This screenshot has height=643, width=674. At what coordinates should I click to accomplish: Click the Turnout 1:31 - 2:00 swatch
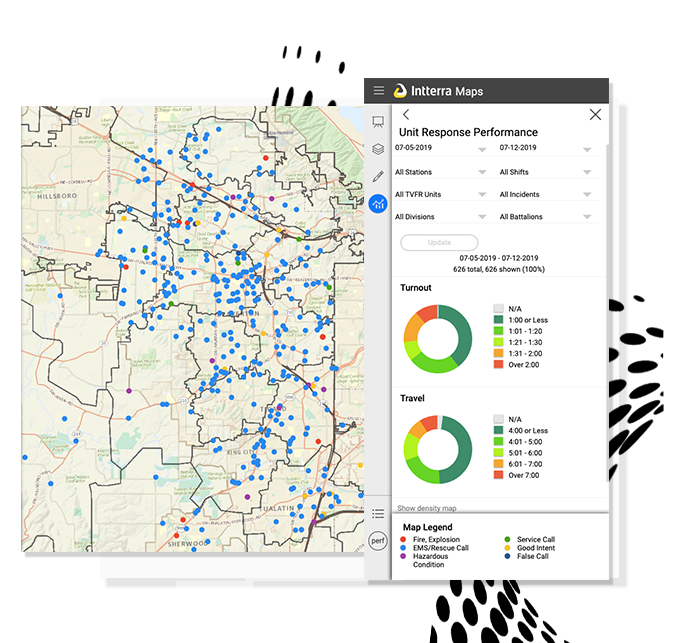coord(498,353)
